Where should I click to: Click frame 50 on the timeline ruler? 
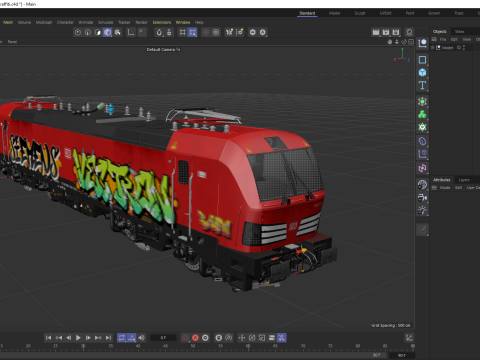pos(193,346)
